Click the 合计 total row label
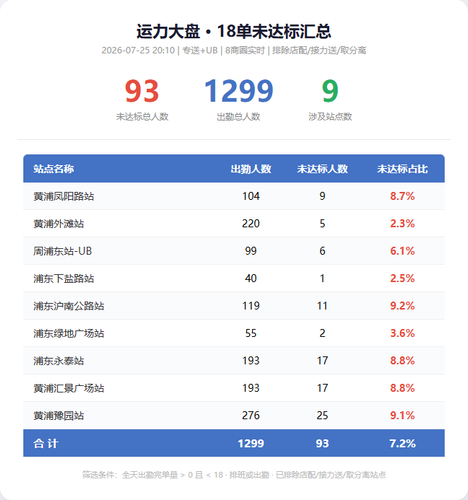 click(46, 443)
